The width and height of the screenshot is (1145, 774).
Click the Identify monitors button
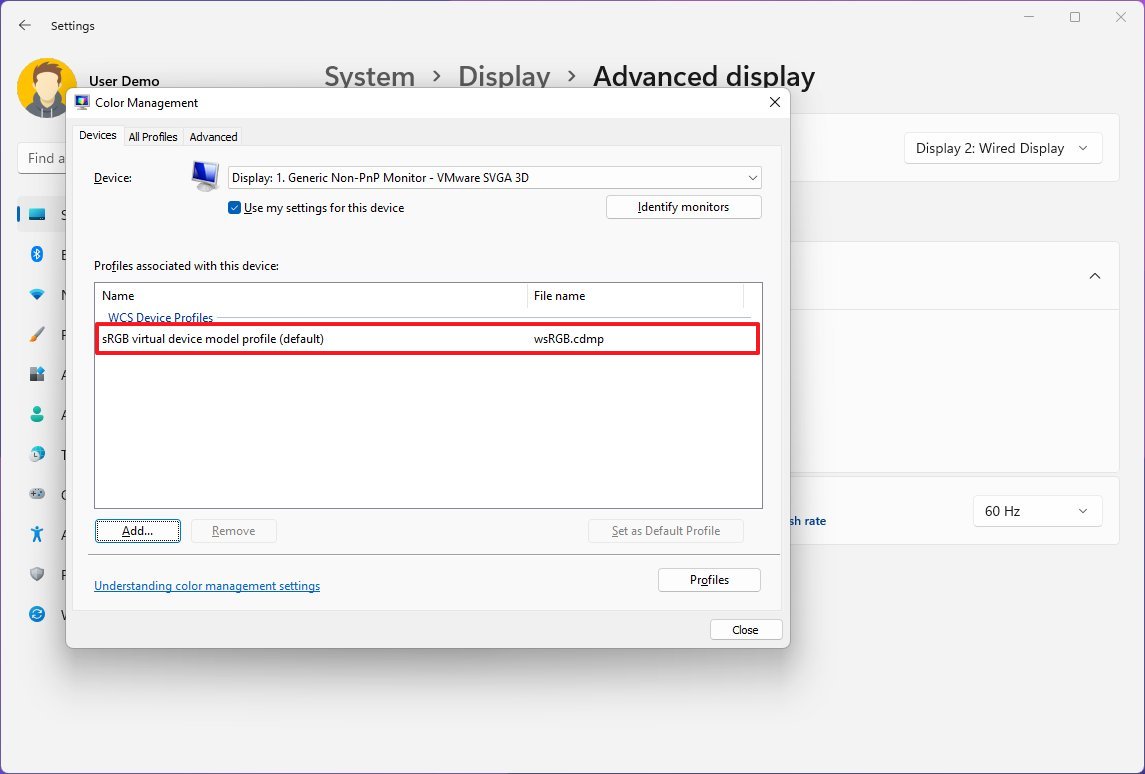coord(683,207)
